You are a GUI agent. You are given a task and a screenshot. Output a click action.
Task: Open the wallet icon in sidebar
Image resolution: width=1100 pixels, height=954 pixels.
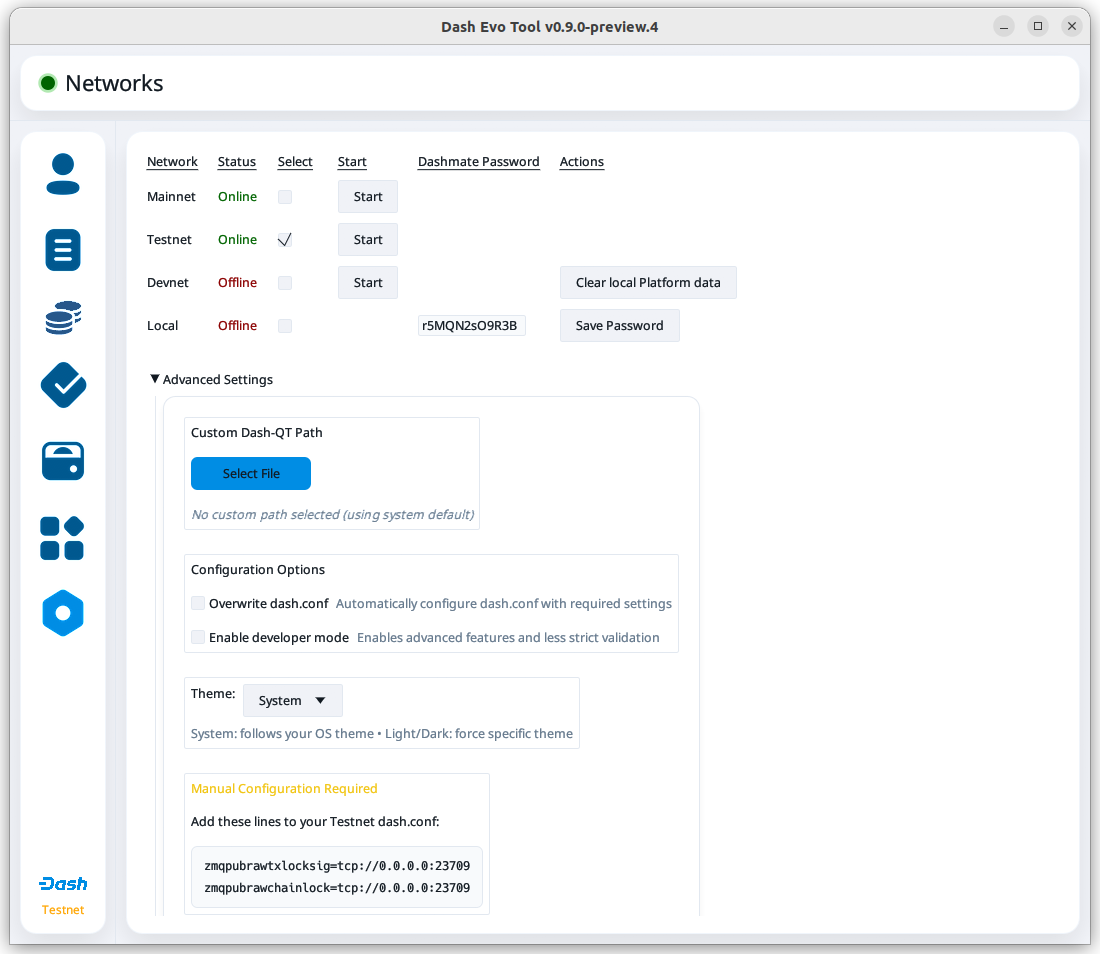click(63, 461)
